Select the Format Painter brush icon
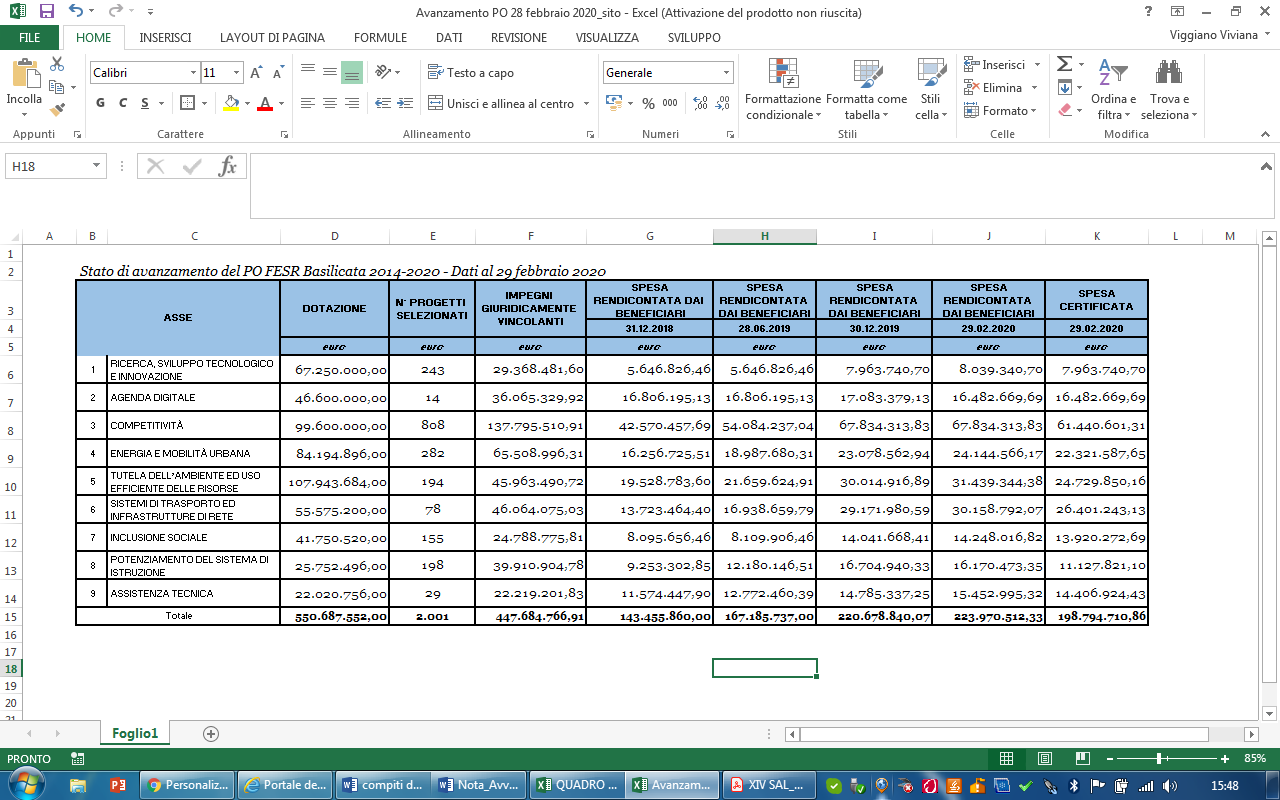 [57, 110]
